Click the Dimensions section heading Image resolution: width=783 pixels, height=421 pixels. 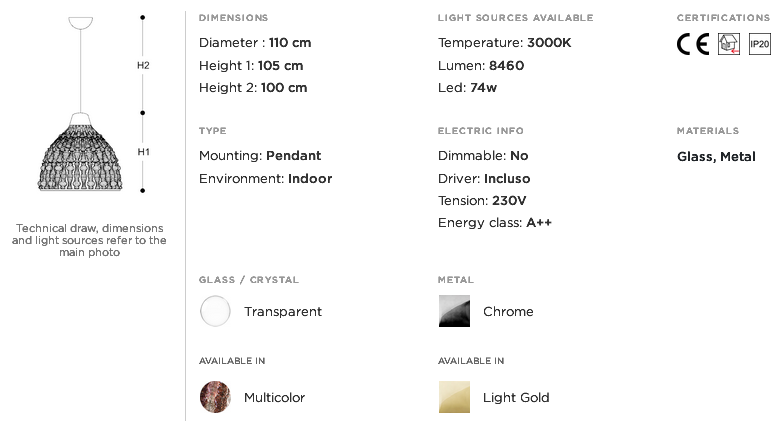(233, 18)
